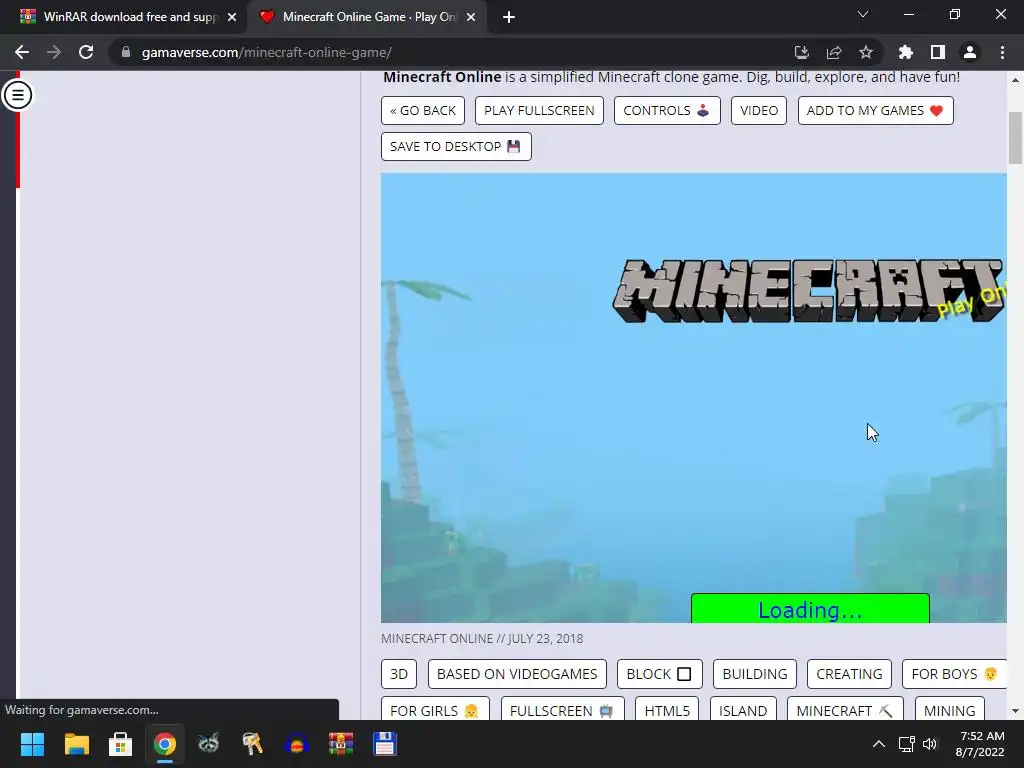Open the Extensions puzzle icon
Image resolution: width=1024 pixels, height=768 pixels.
pos(905,52)
